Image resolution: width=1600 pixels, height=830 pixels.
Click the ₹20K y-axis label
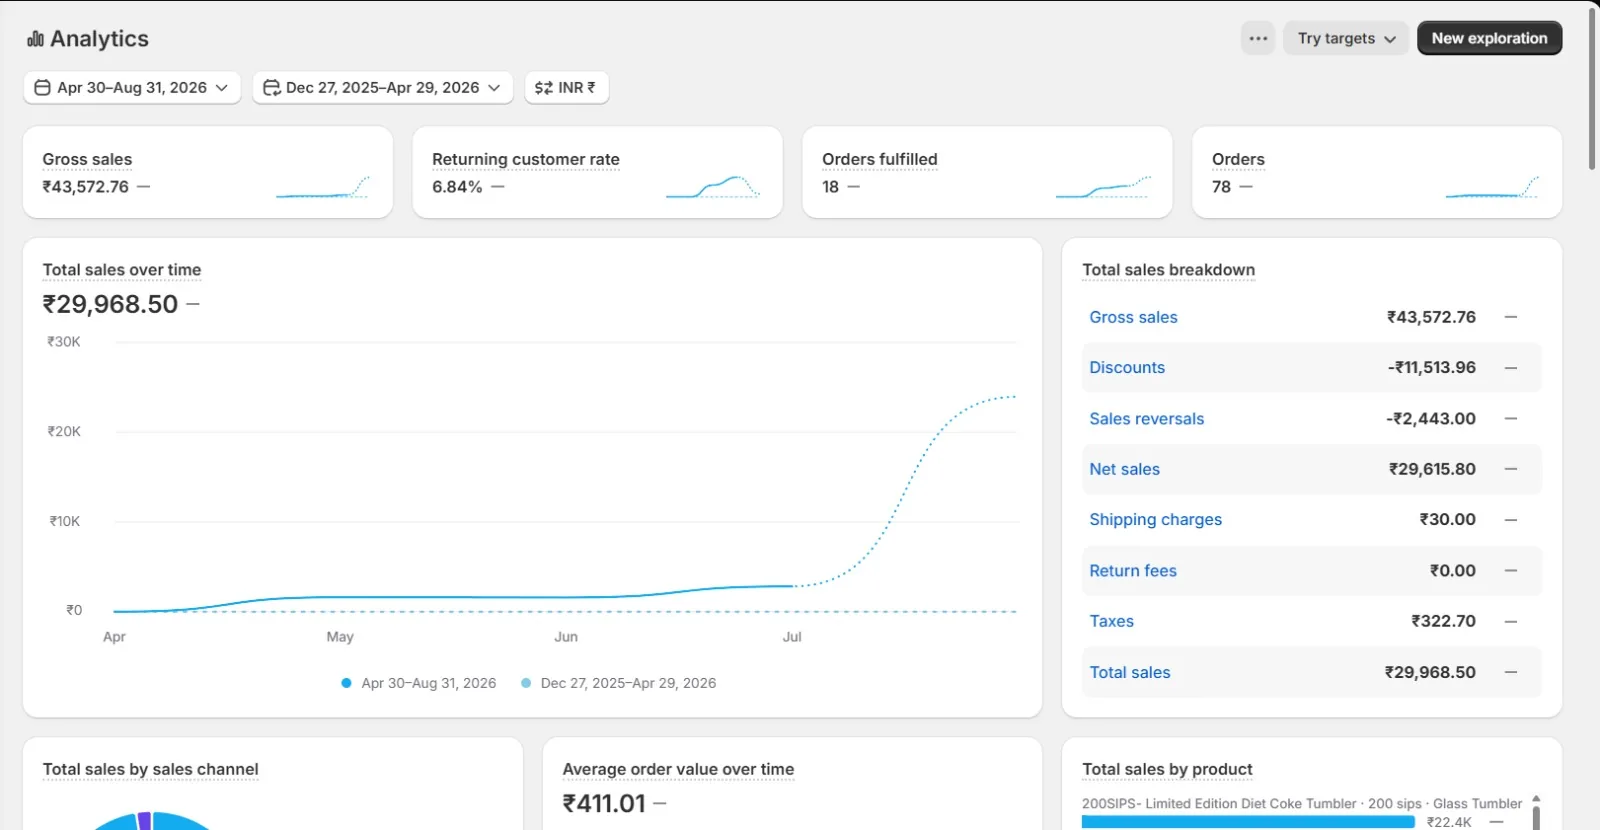(x=64, y=432)
